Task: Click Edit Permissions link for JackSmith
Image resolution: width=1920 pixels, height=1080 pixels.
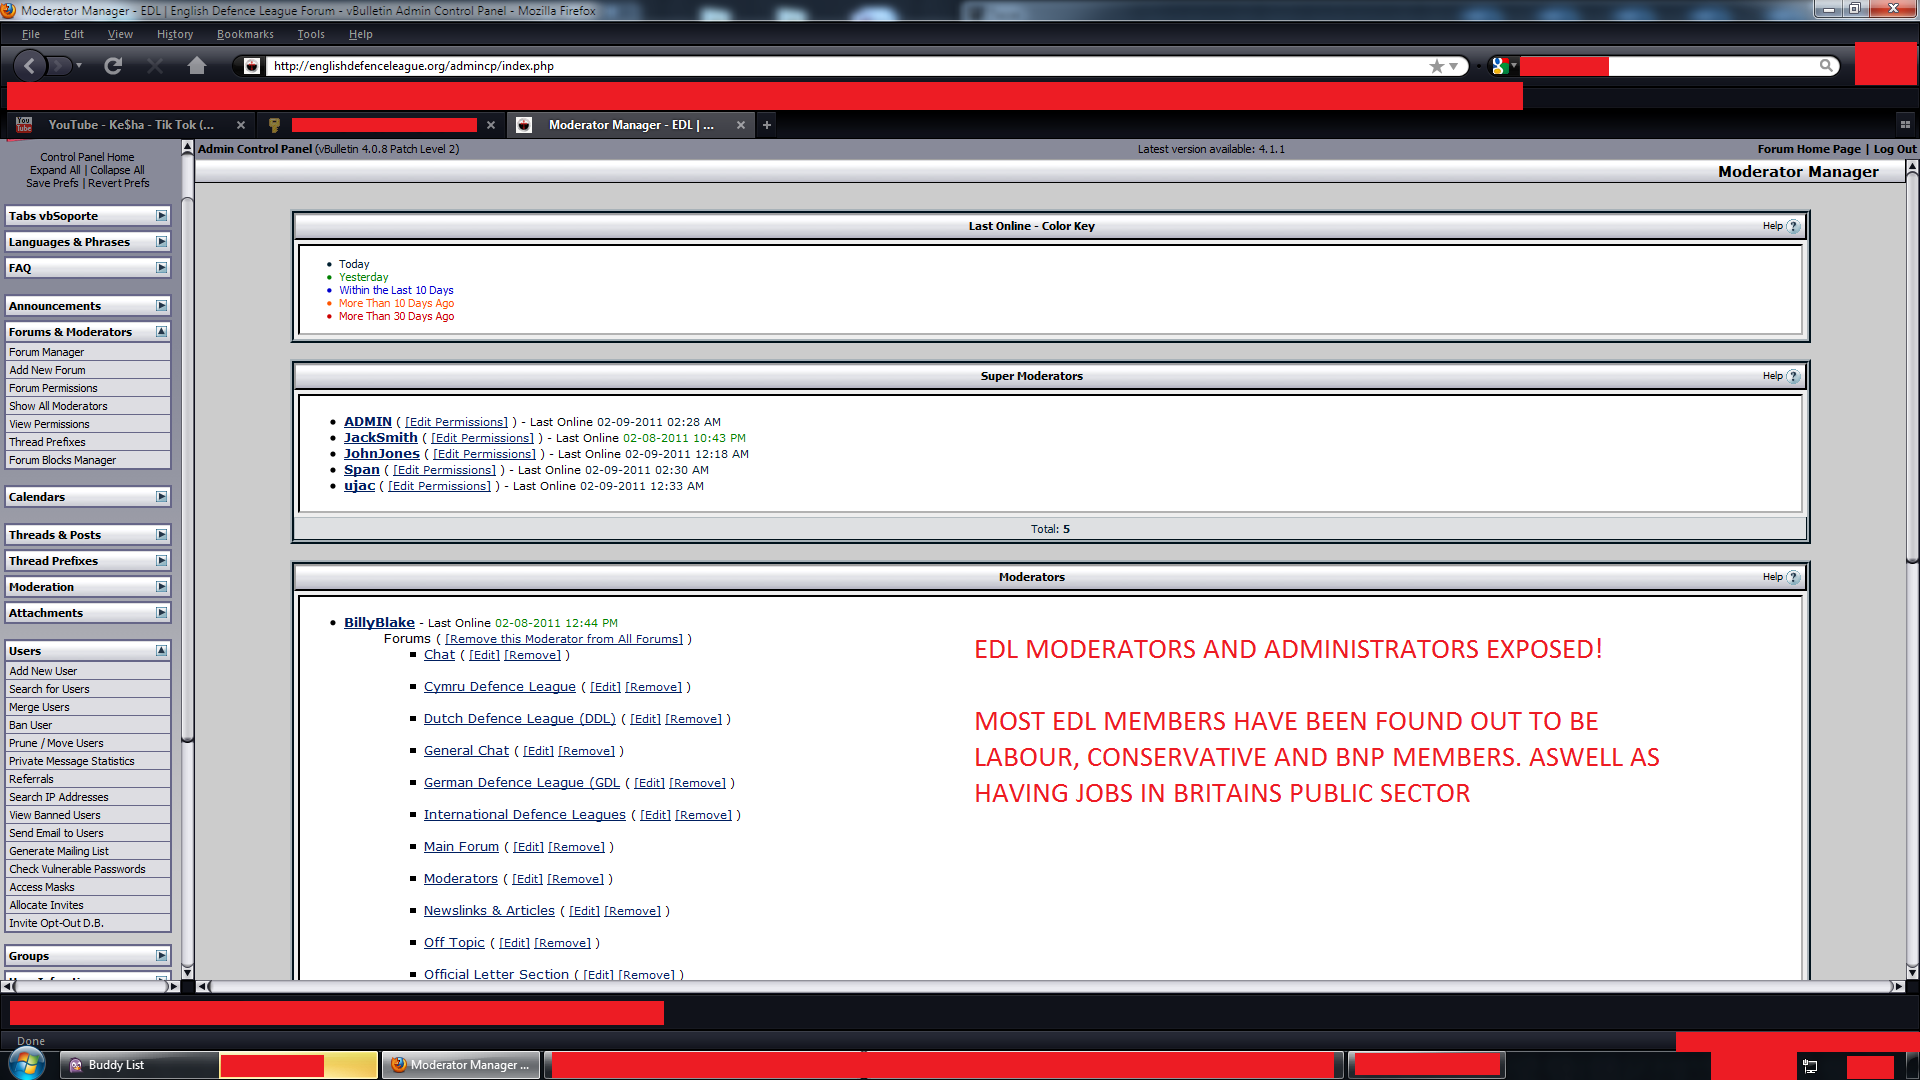Action: click(482, 438)
